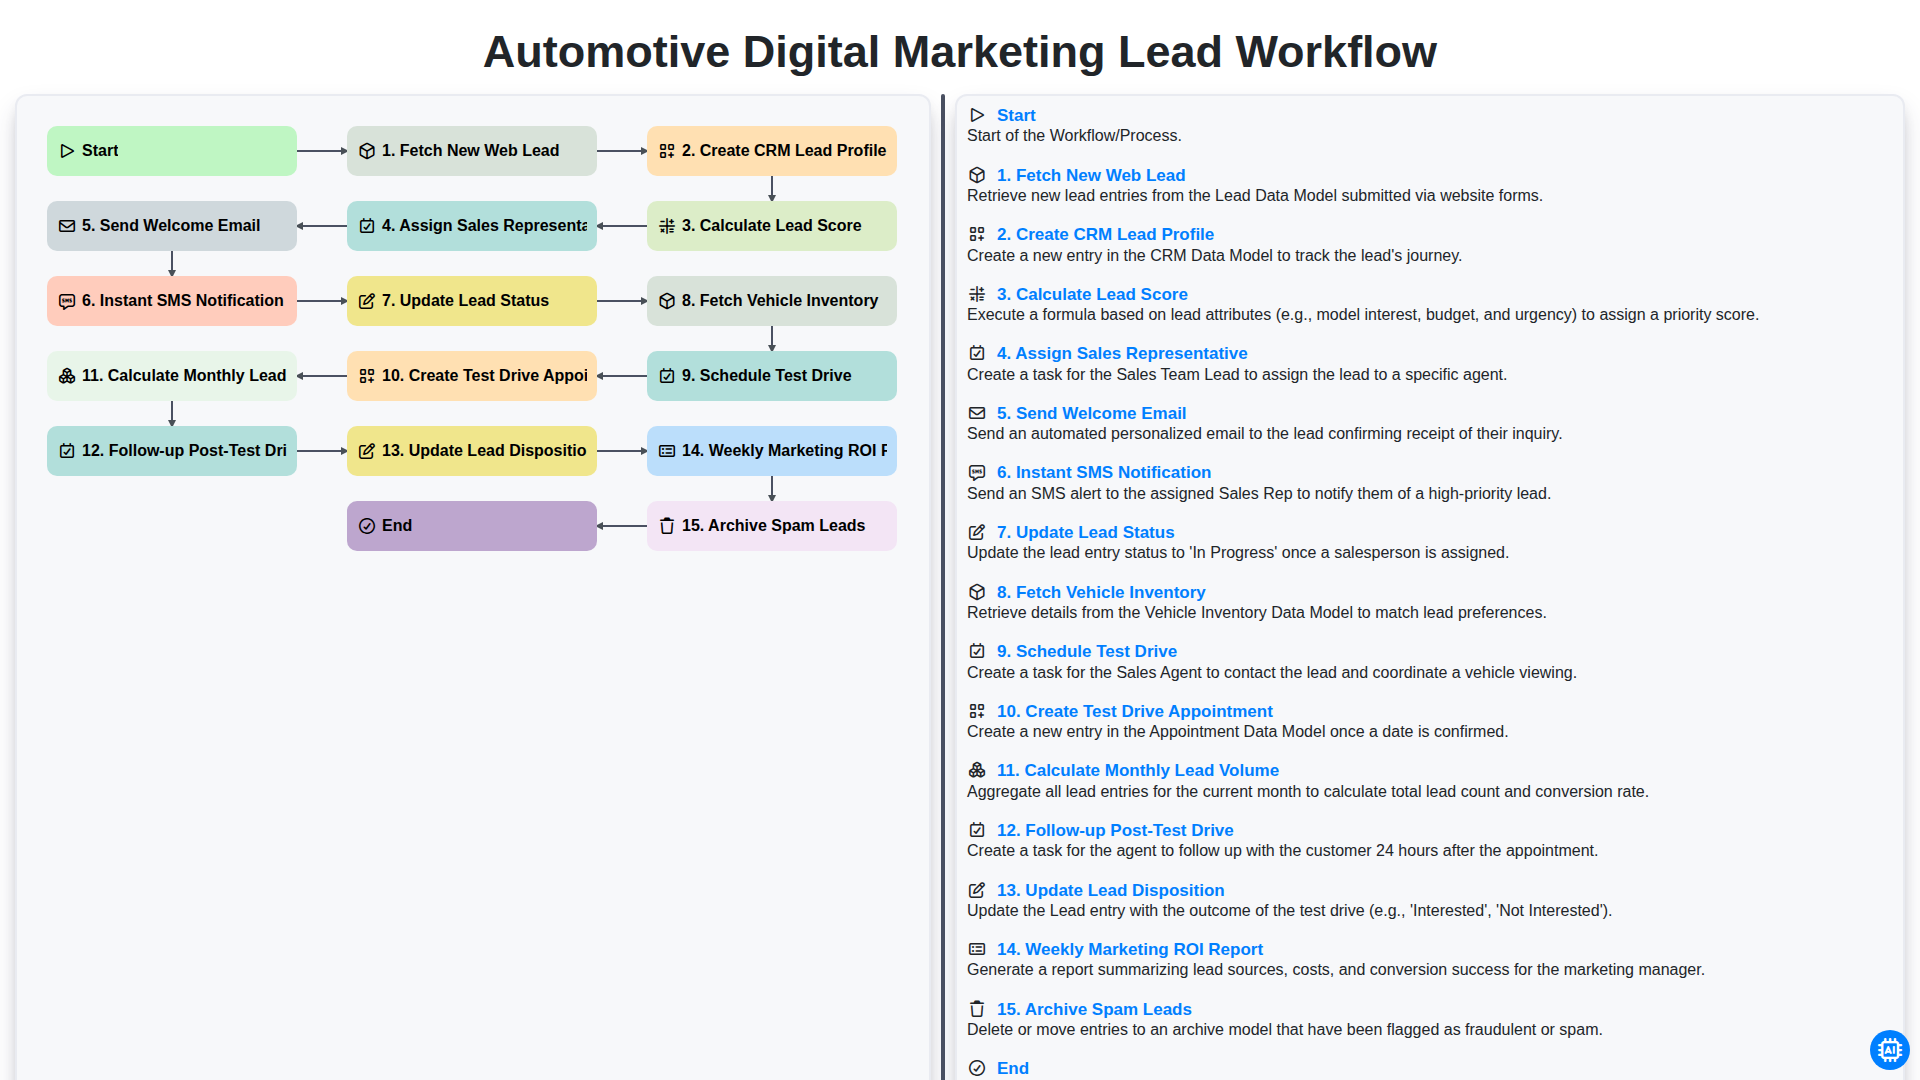The width and height of the screenshot is (1920, 1080).
Task: Open the 10. Create Test Drive Appointment link
Action: click(x=1135, y=711)
